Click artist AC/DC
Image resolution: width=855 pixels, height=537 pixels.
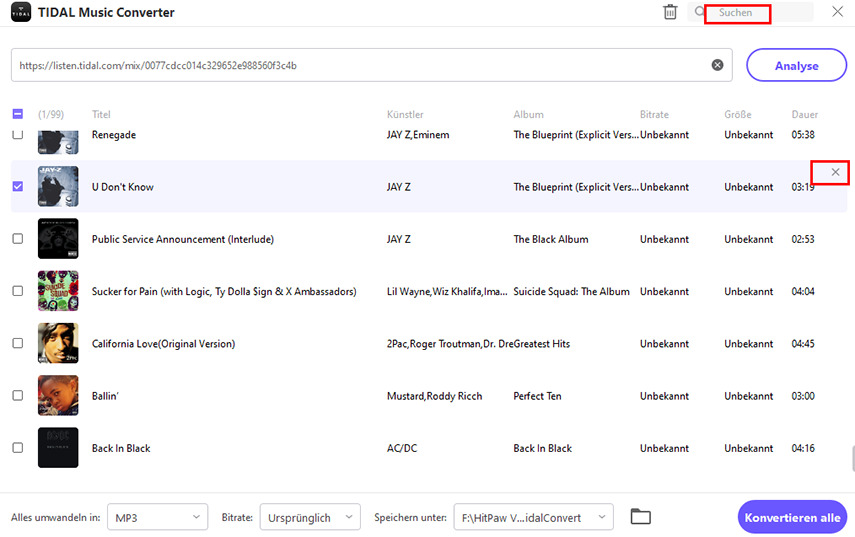[402, 449]
